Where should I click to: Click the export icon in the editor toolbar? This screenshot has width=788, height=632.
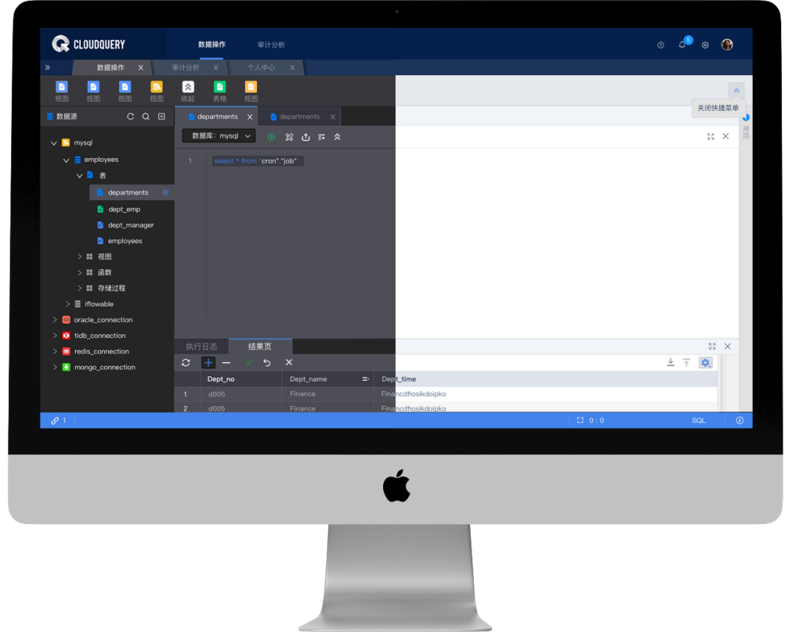(305, 137)
